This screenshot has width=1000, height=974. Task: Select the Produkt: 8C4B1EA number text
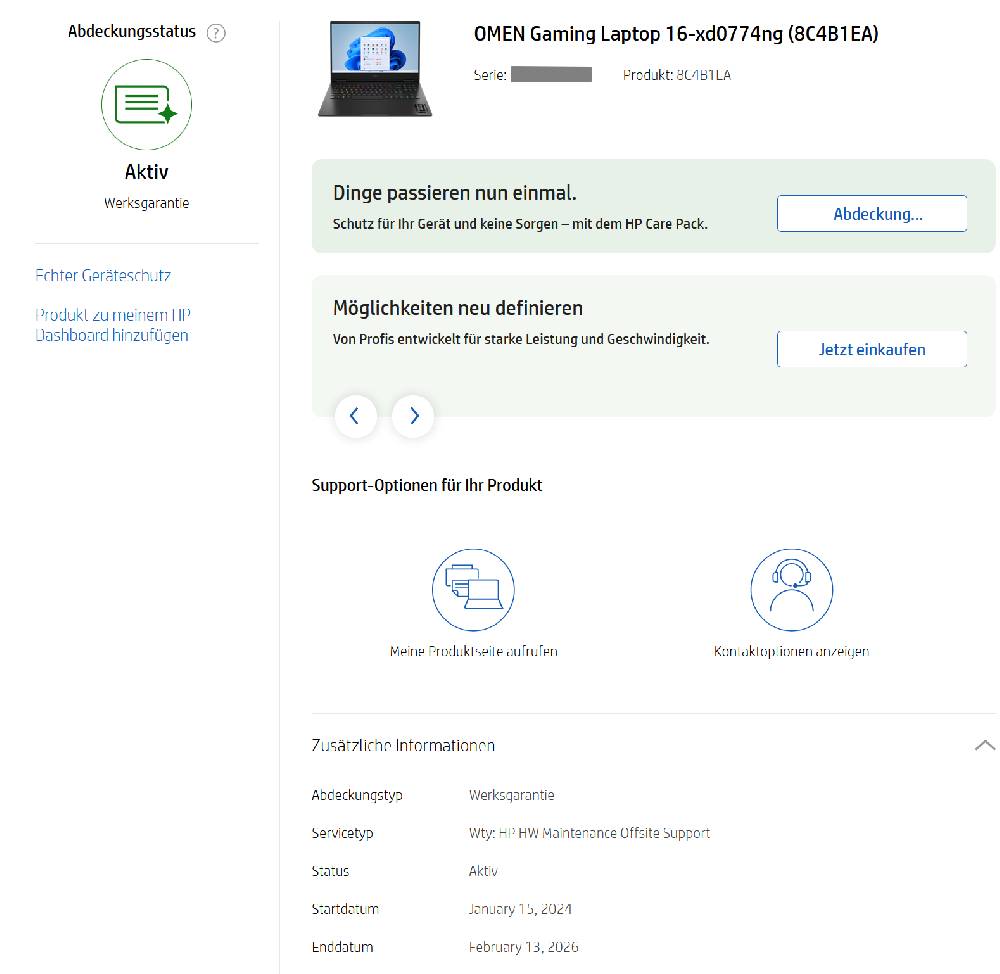(677, 75)
